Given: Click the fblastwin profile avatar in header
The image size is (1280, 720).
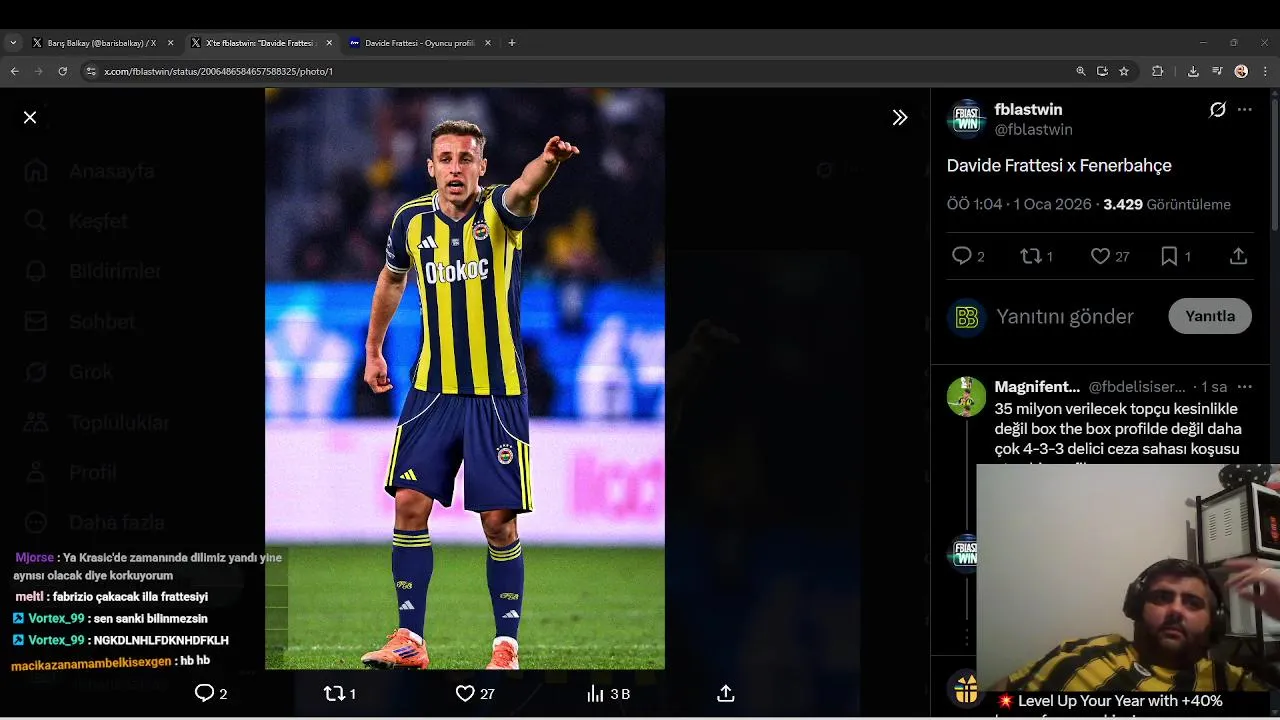Looking at the screenshot, I should click(x=966, y=118).
